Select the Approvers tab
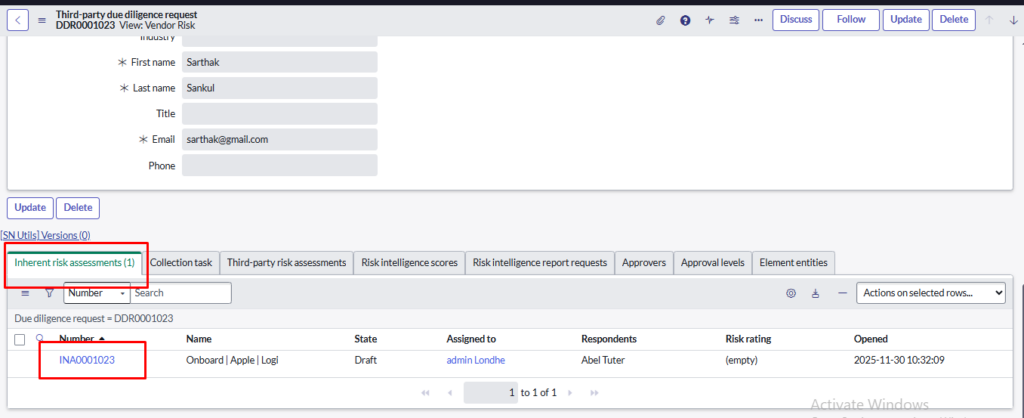Viewport: 1024px width, 418px height. [644, 263]
